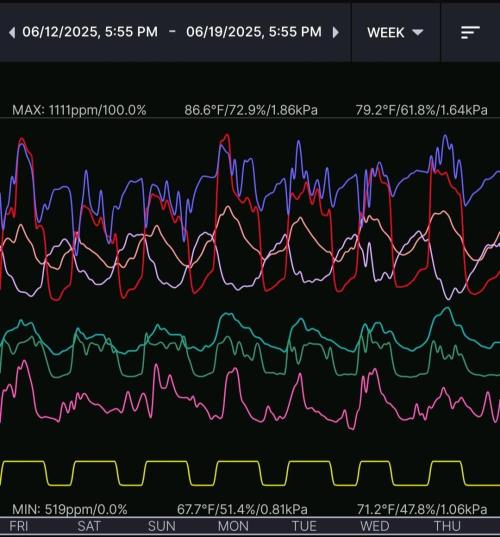Click the min 67.7°F/51.4%/0.81kPa readout
The image size is (500, 537).
pos(242,509)
